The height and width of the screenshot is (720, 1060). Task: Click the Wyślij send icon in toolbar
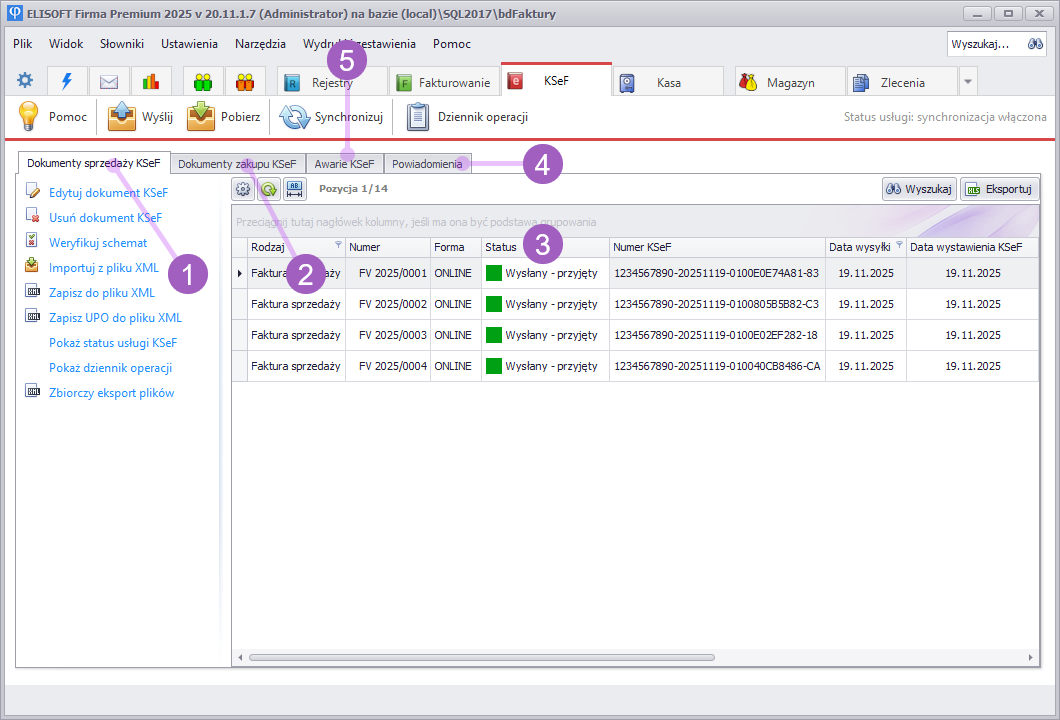[x=122, y=117]
